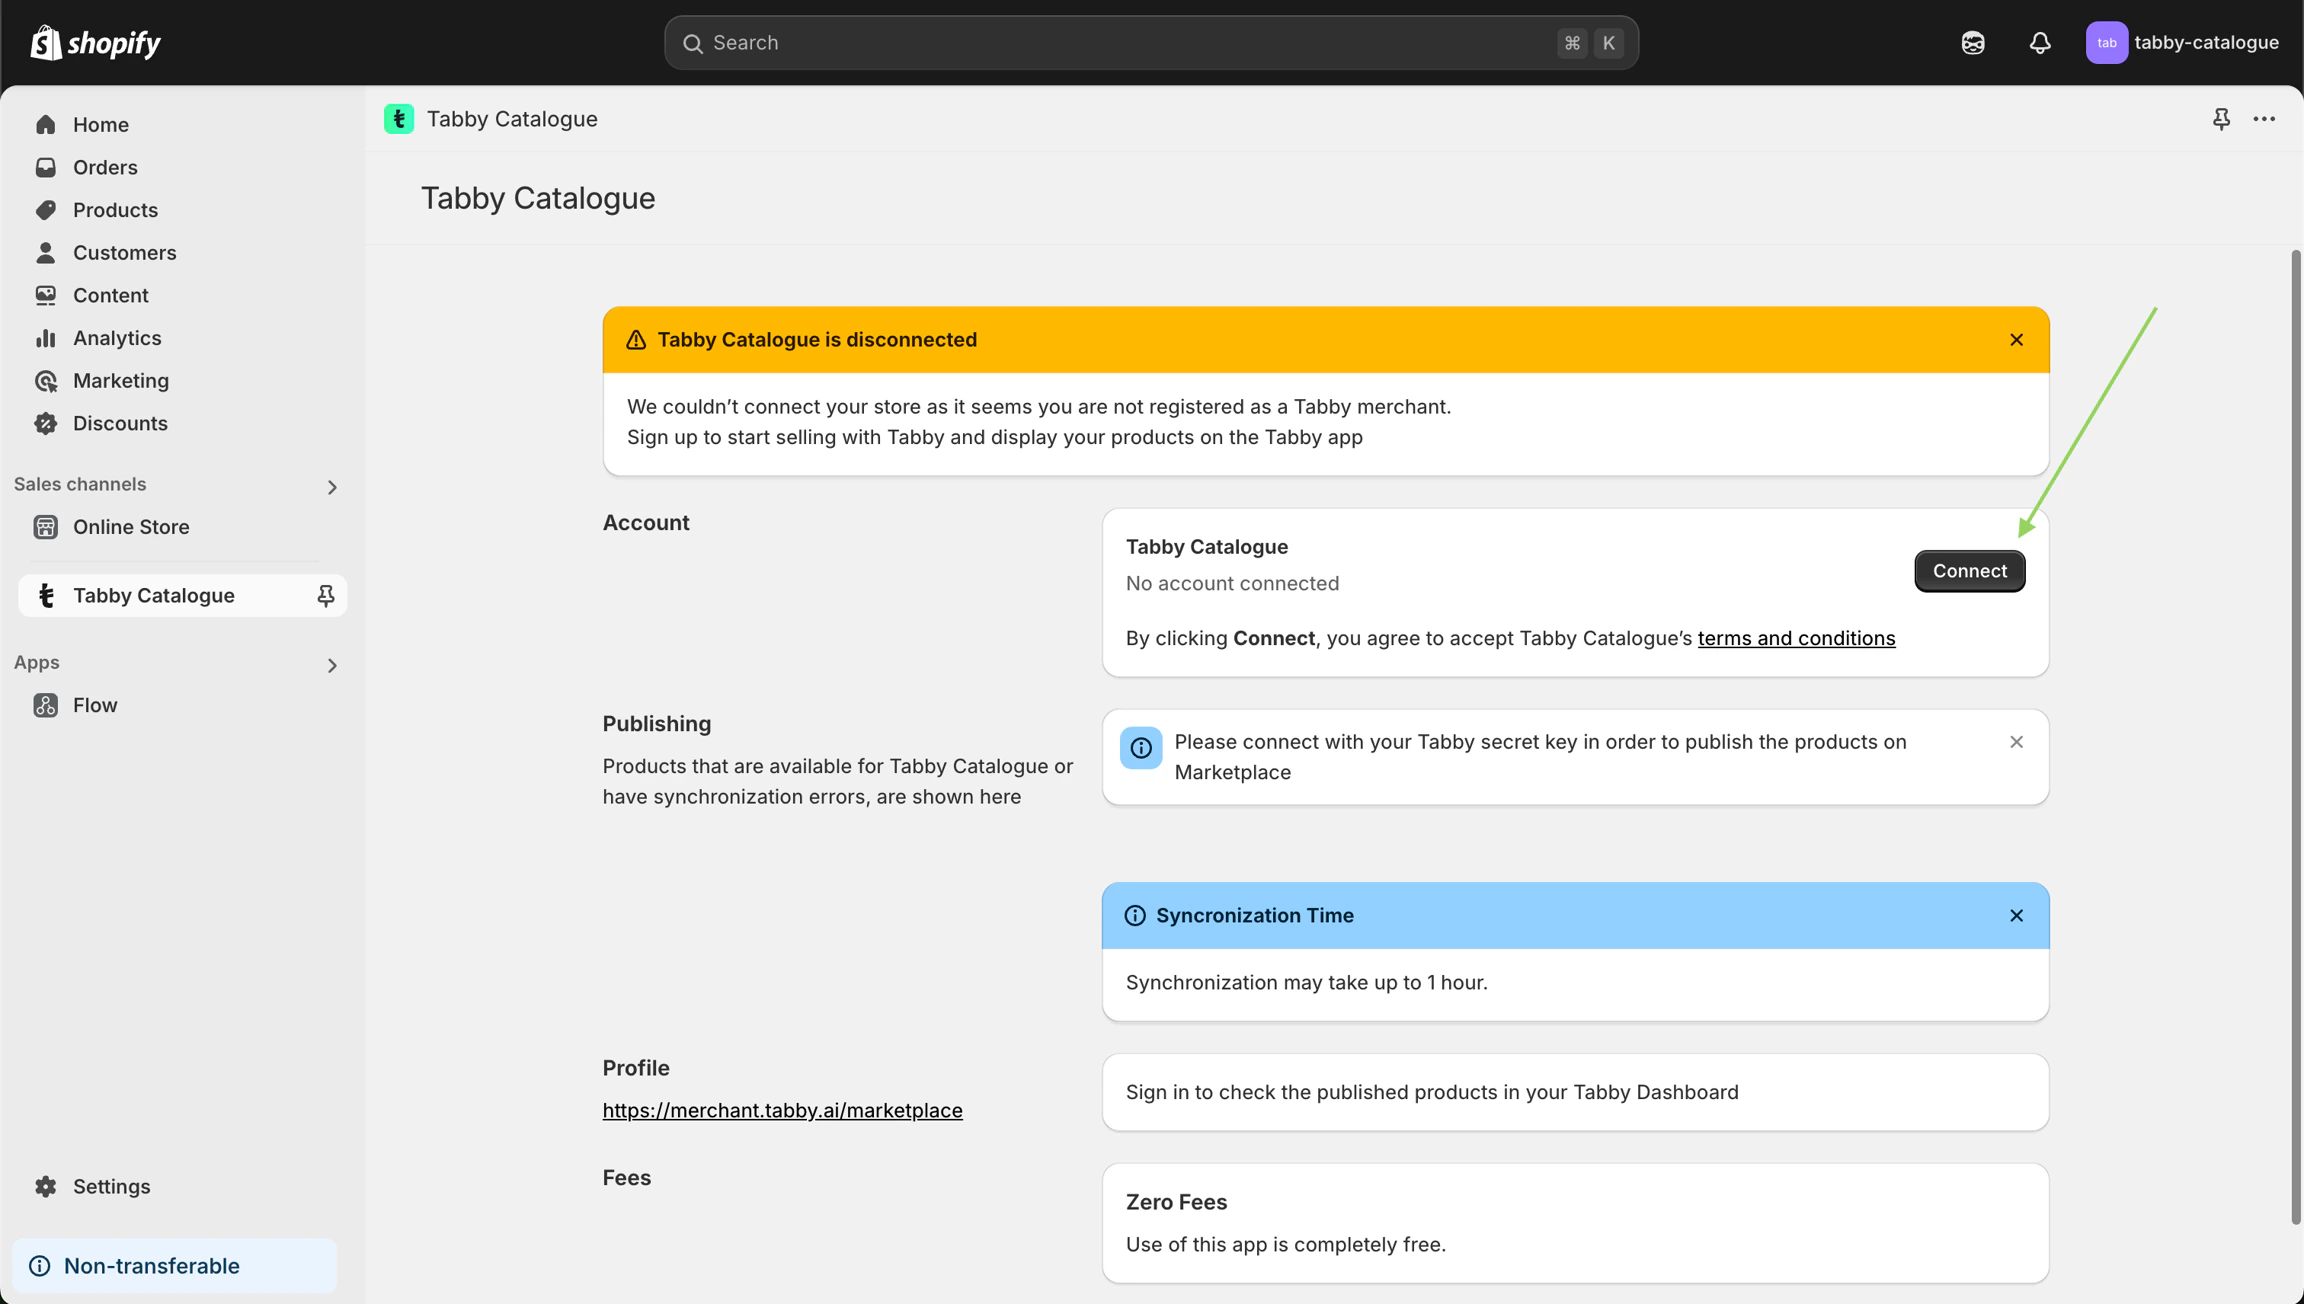Dismiss the disconnected warning banner
Viewport: 2304px width, 1304px height.
point(2016,340)
